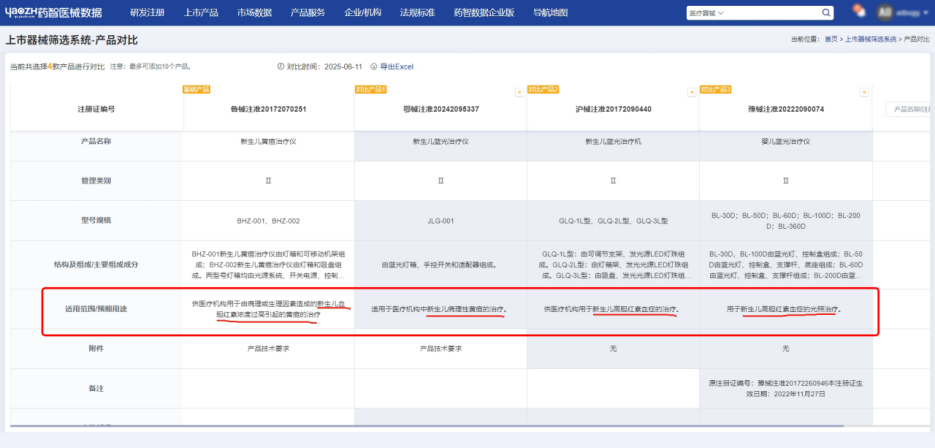Screen dimensions: 935x448
Task: Go to the 企业/机构 menu
Action: coord(361,13)
